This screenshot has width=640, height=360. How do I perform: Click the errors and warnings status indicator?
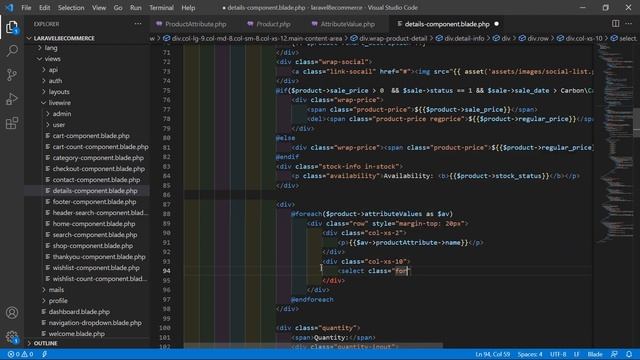point(20,354)
